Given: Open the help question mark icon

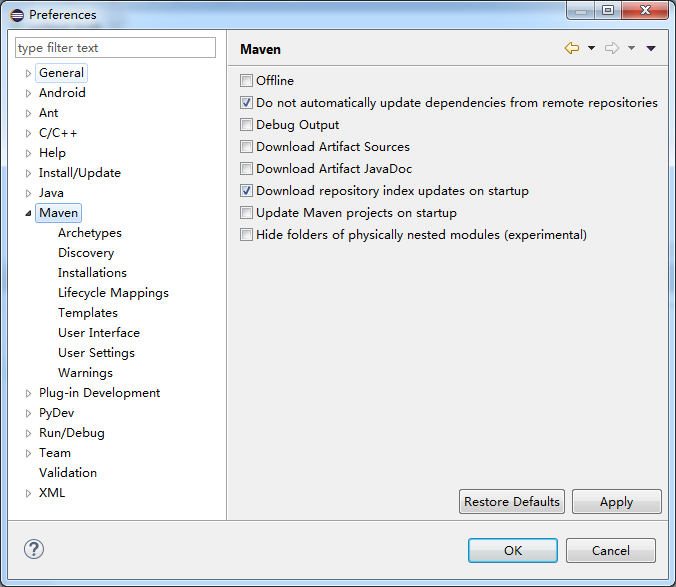Looking at the screenshot, I should tap(34, 549).
